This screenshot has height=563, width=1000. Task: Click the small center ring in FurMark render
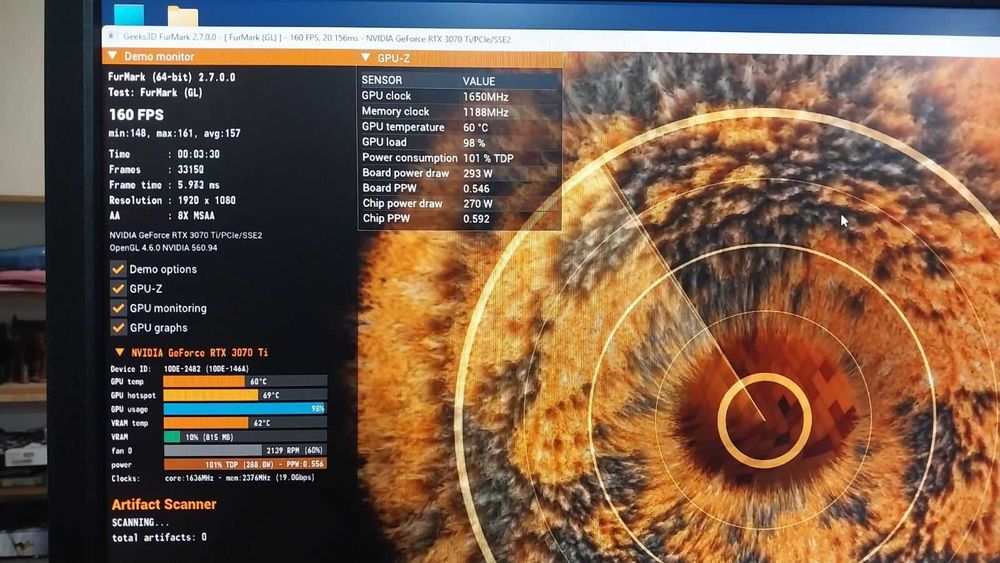pyautogui.click(x=764, y=420)
